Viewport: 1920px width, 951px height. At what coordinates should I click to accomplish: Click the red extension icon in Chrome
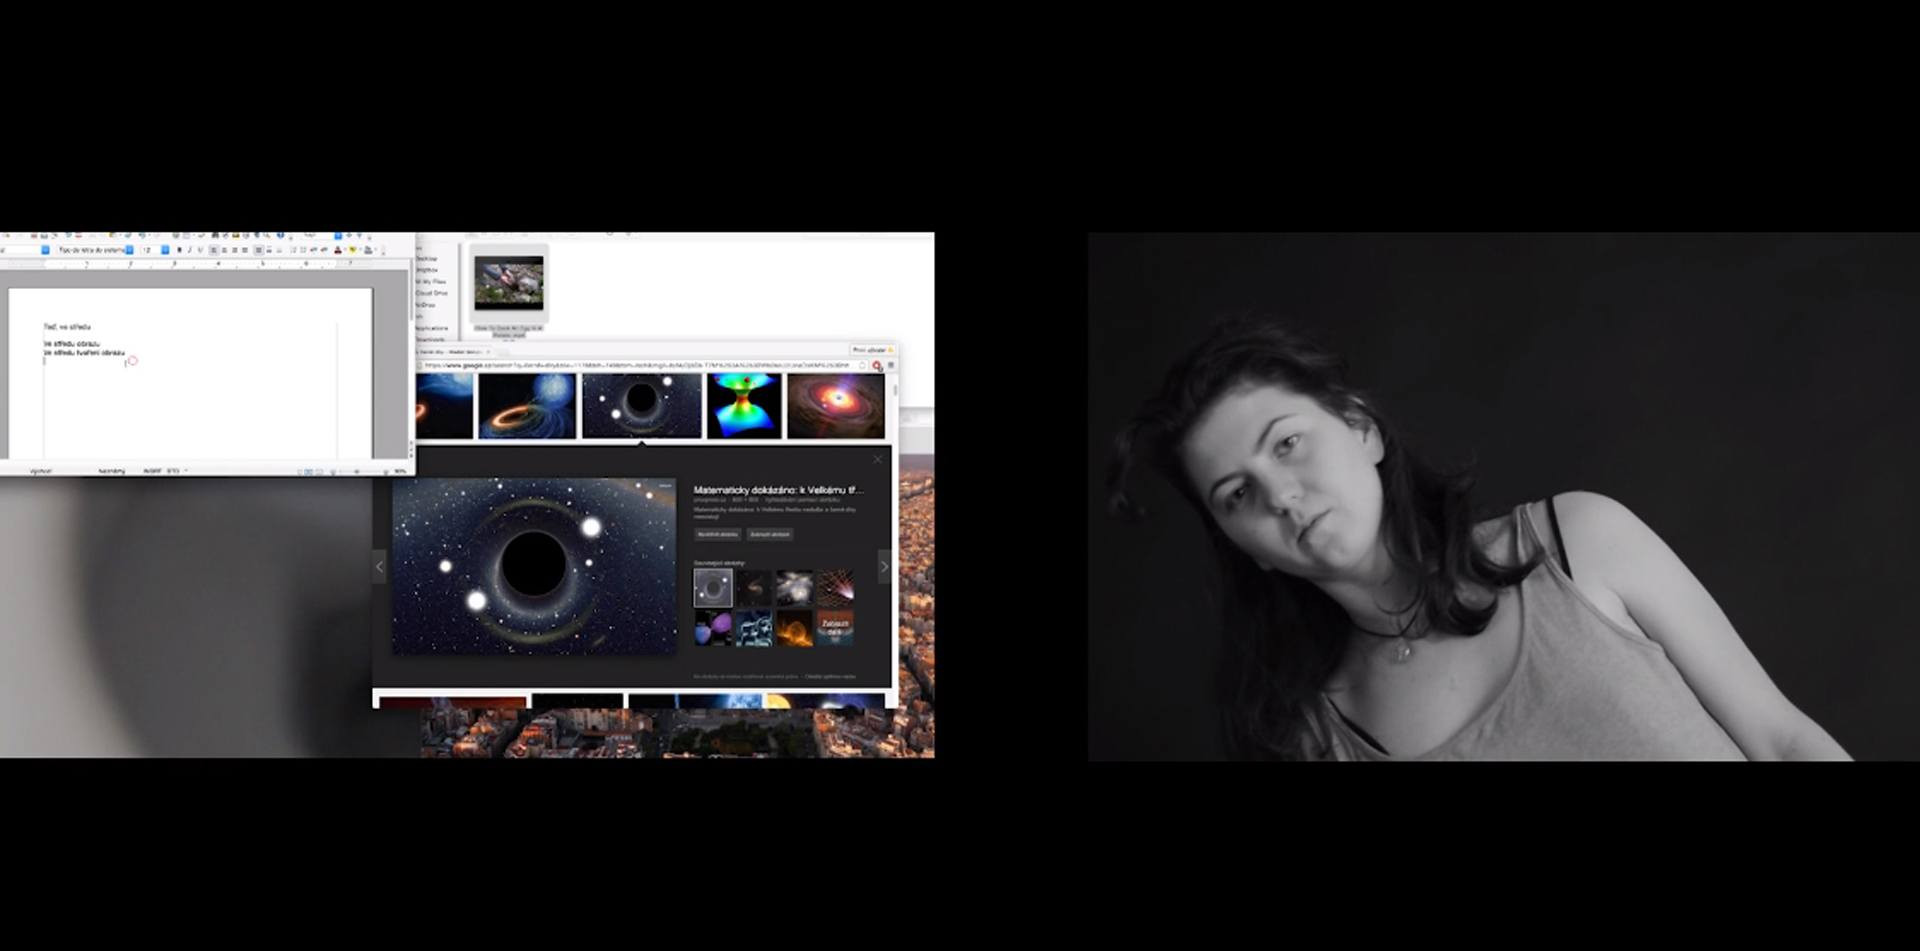[877, 366]
